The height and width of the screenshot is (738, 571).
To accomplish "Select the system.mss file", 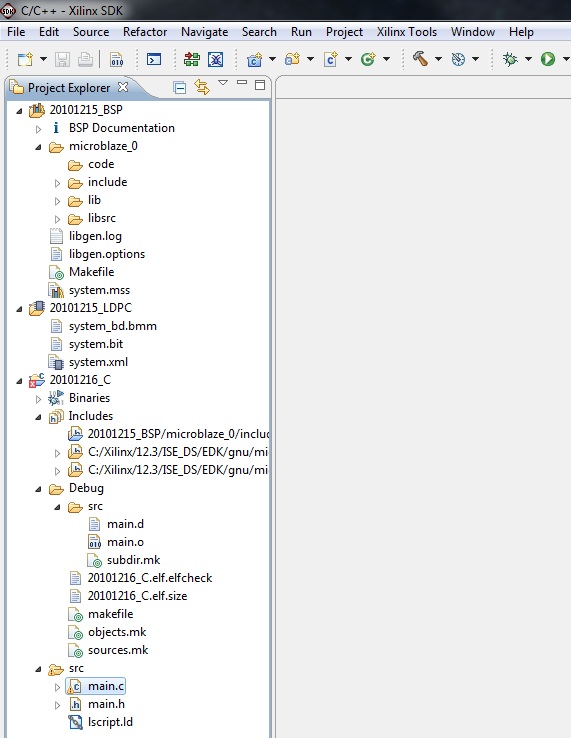I will tap(99, 290).
